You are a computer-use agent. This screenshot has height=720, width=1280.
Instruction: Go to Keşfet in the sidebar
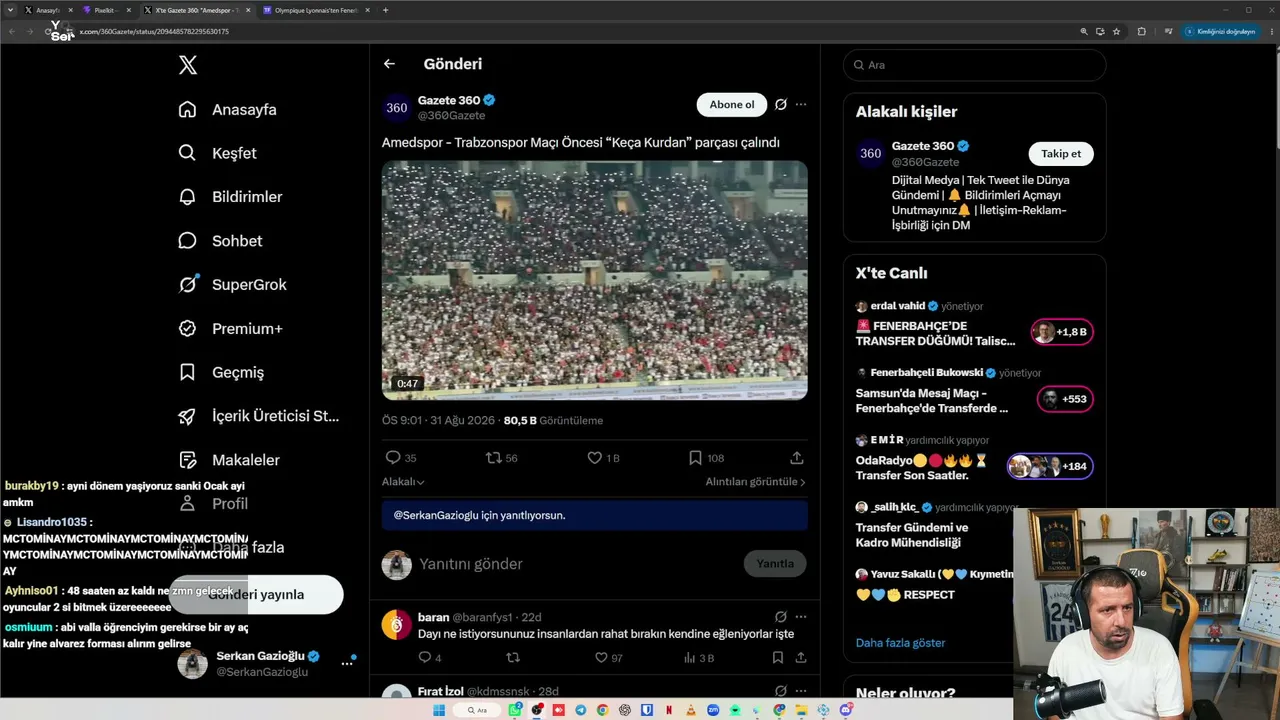tap(217, 153)
